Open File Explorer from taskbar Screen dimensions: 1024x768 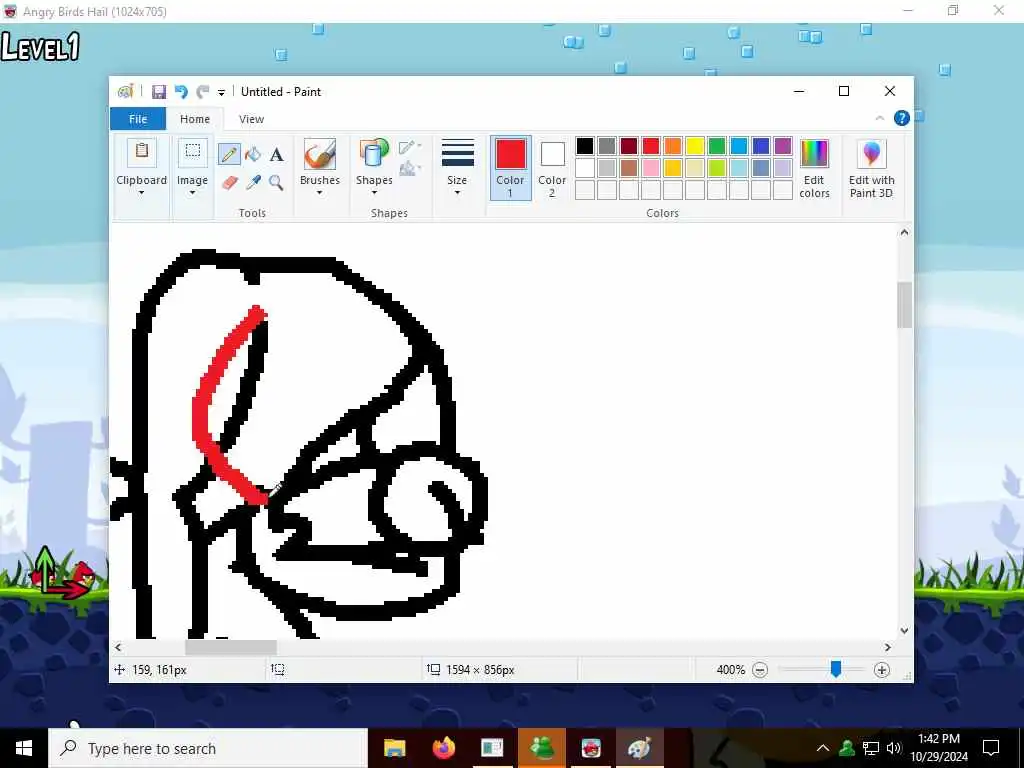[394, 748]
